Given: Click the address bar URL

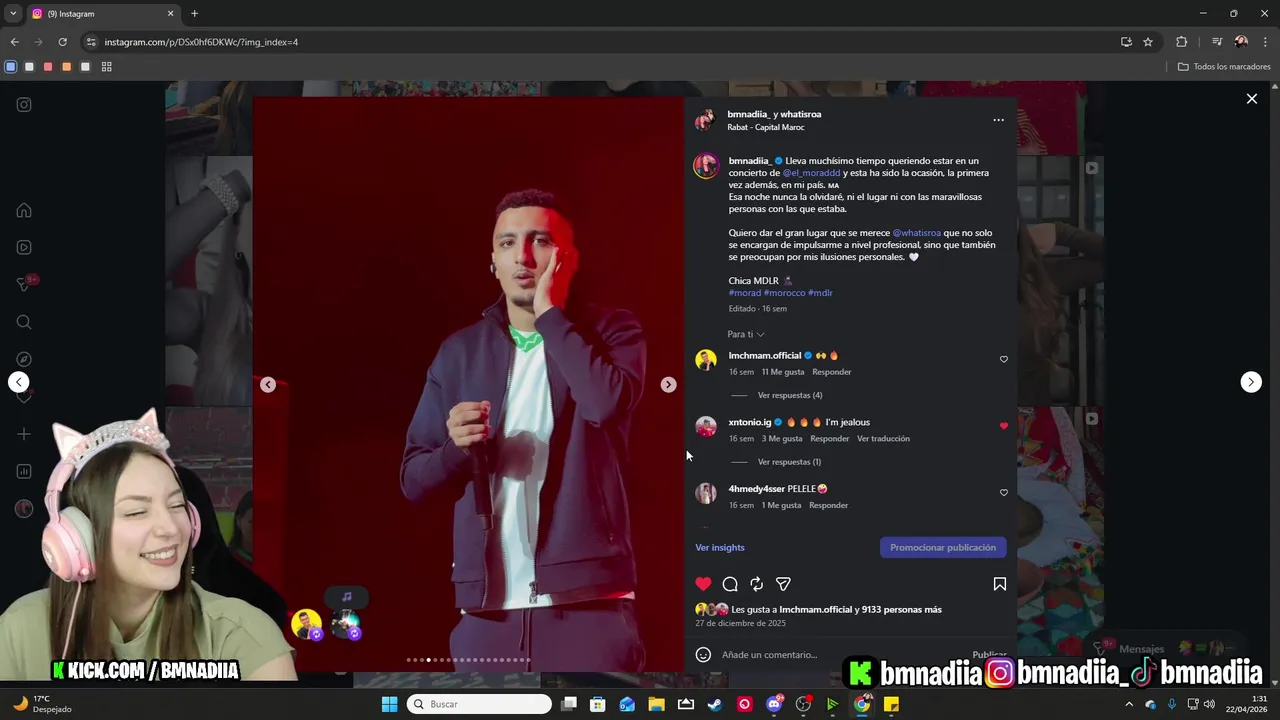Looking at the screenshot, I should pos(201,42).
